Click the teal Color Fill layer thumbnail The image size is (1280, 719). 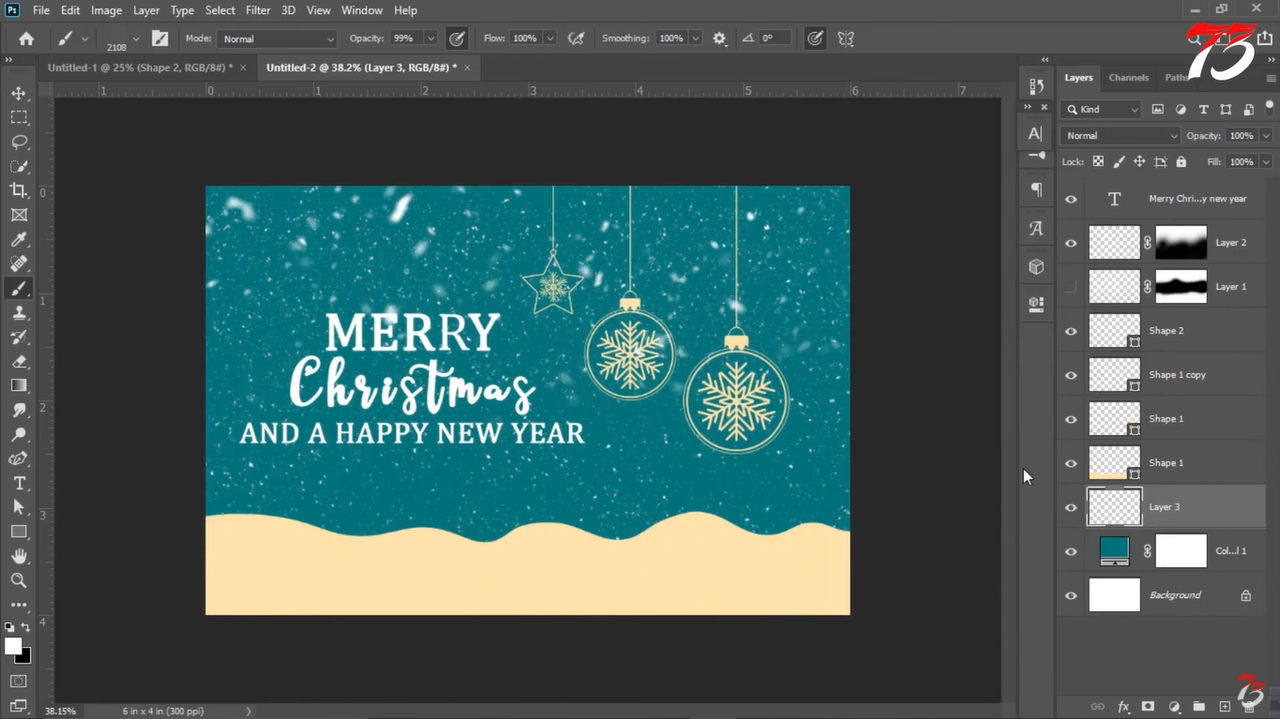1114,550
